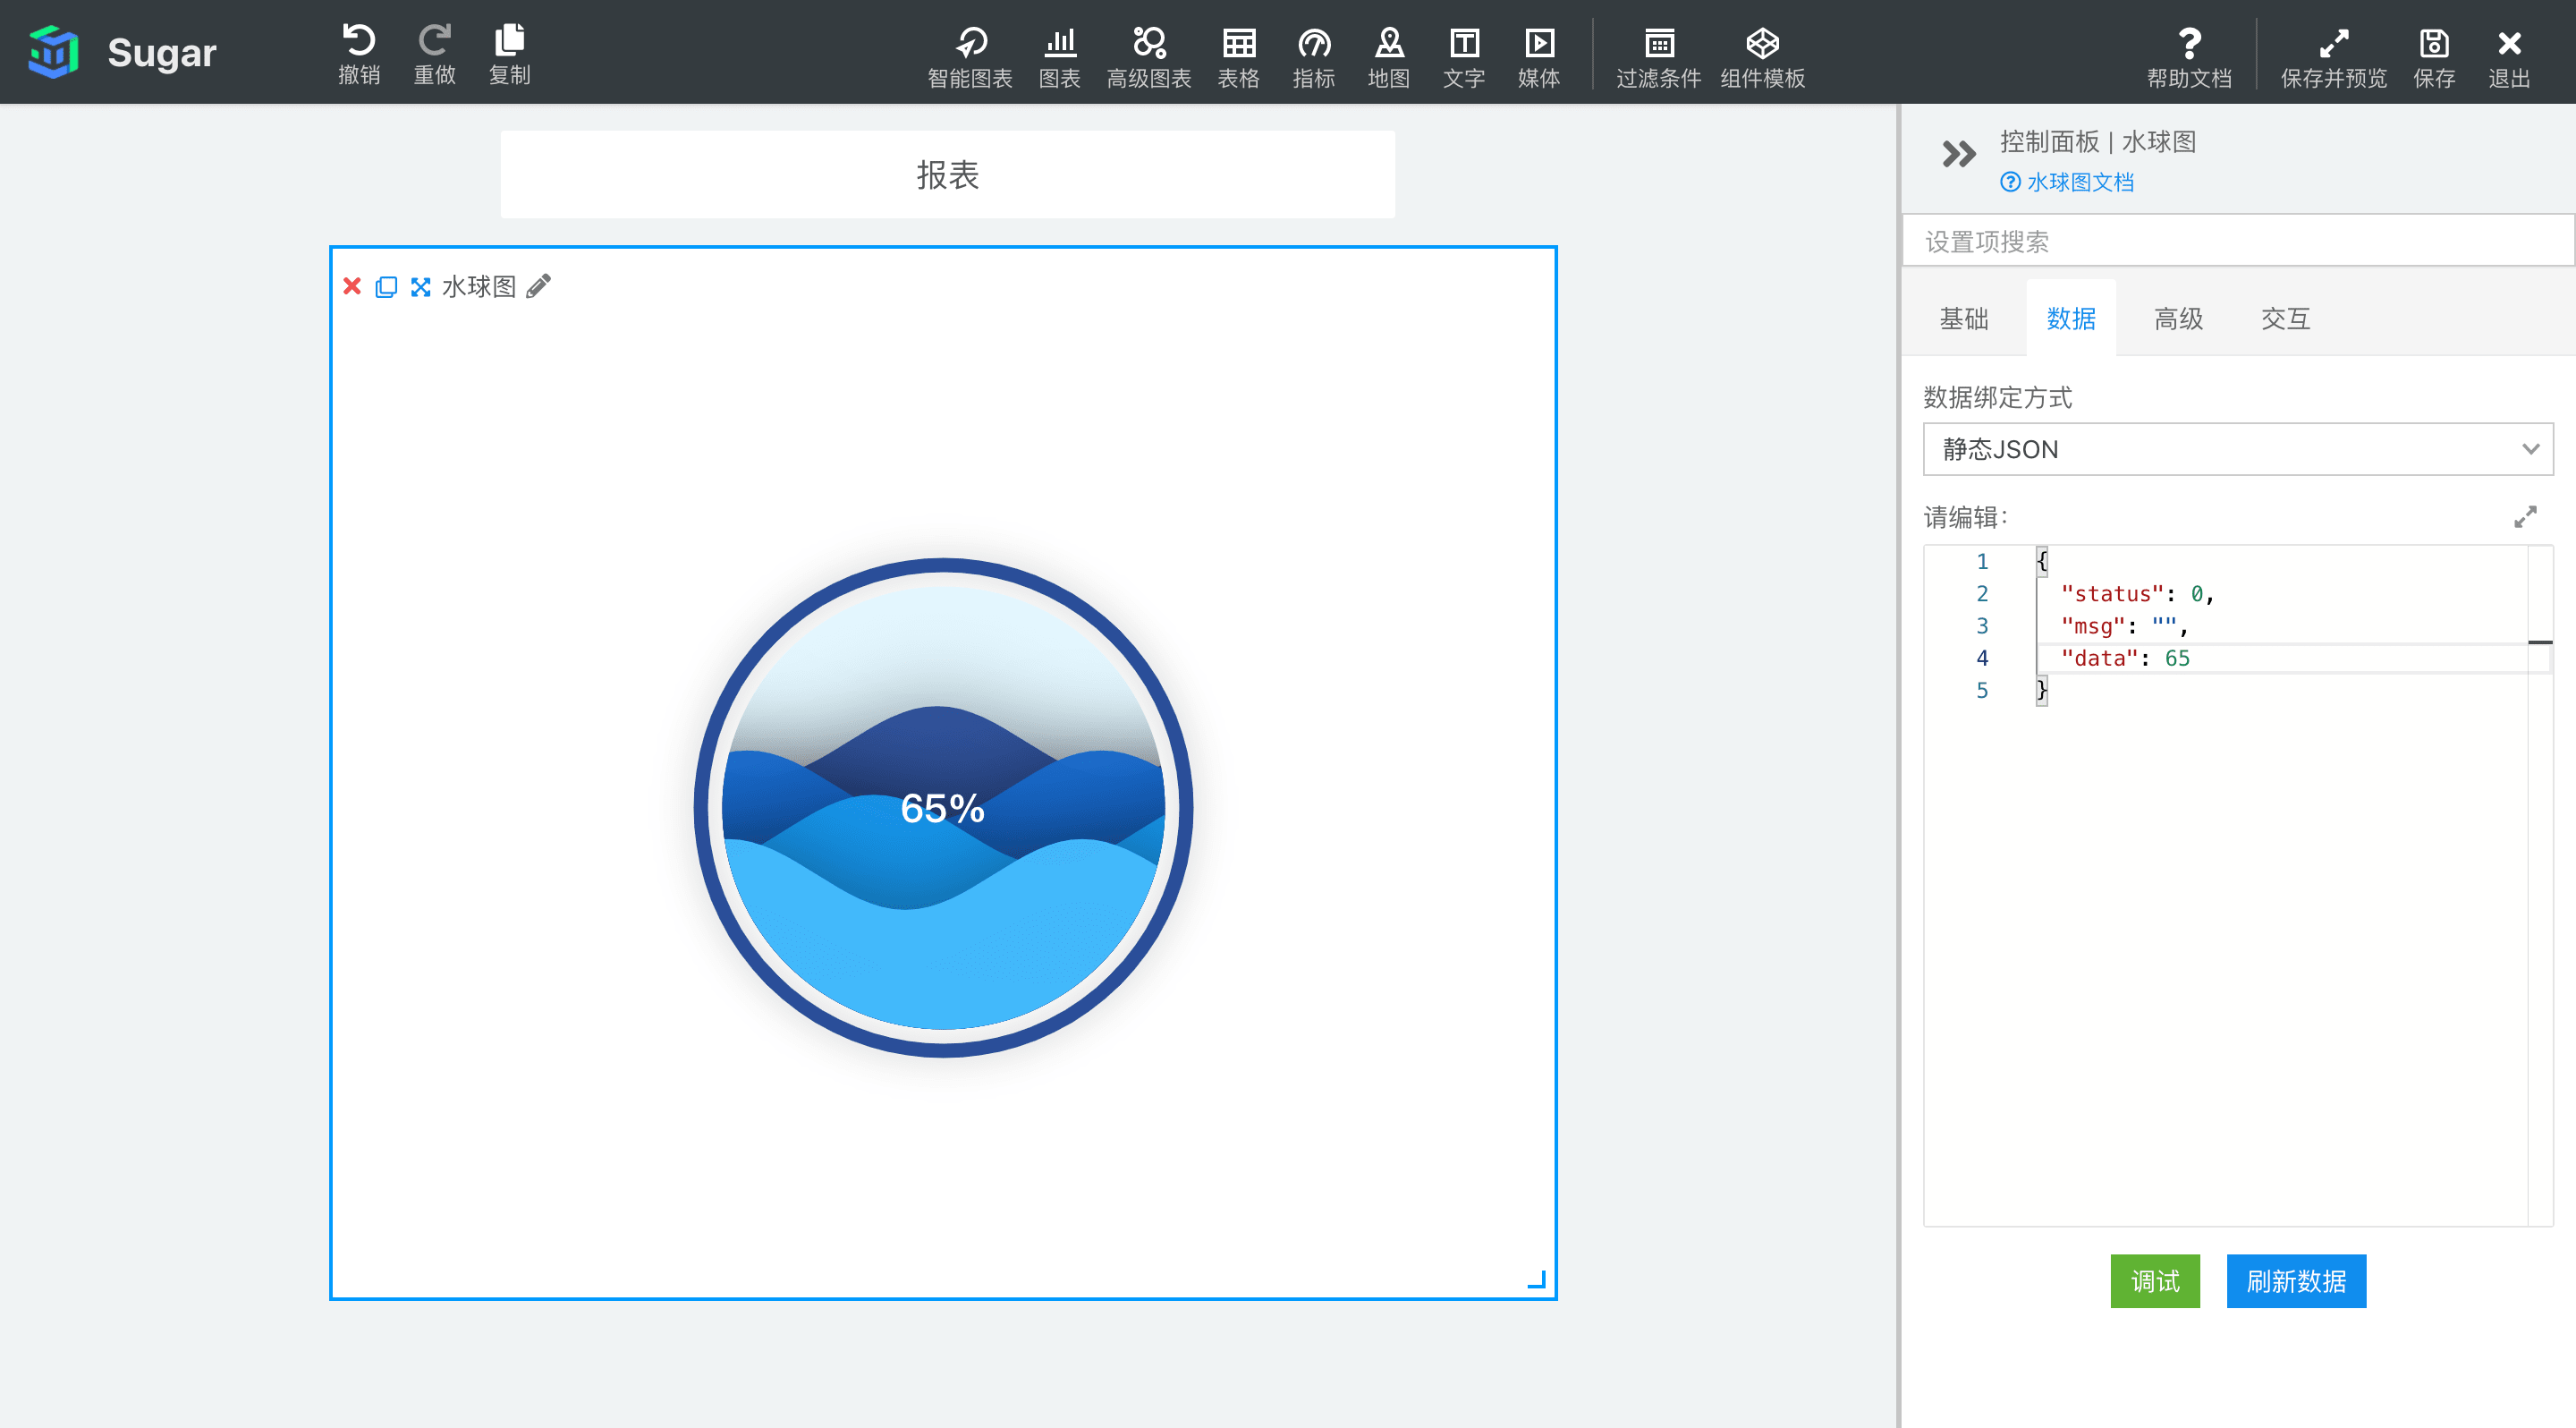Click the 报表 report title box
The height and width of the screenshot is (1428, 2576).
pos(948,175)
